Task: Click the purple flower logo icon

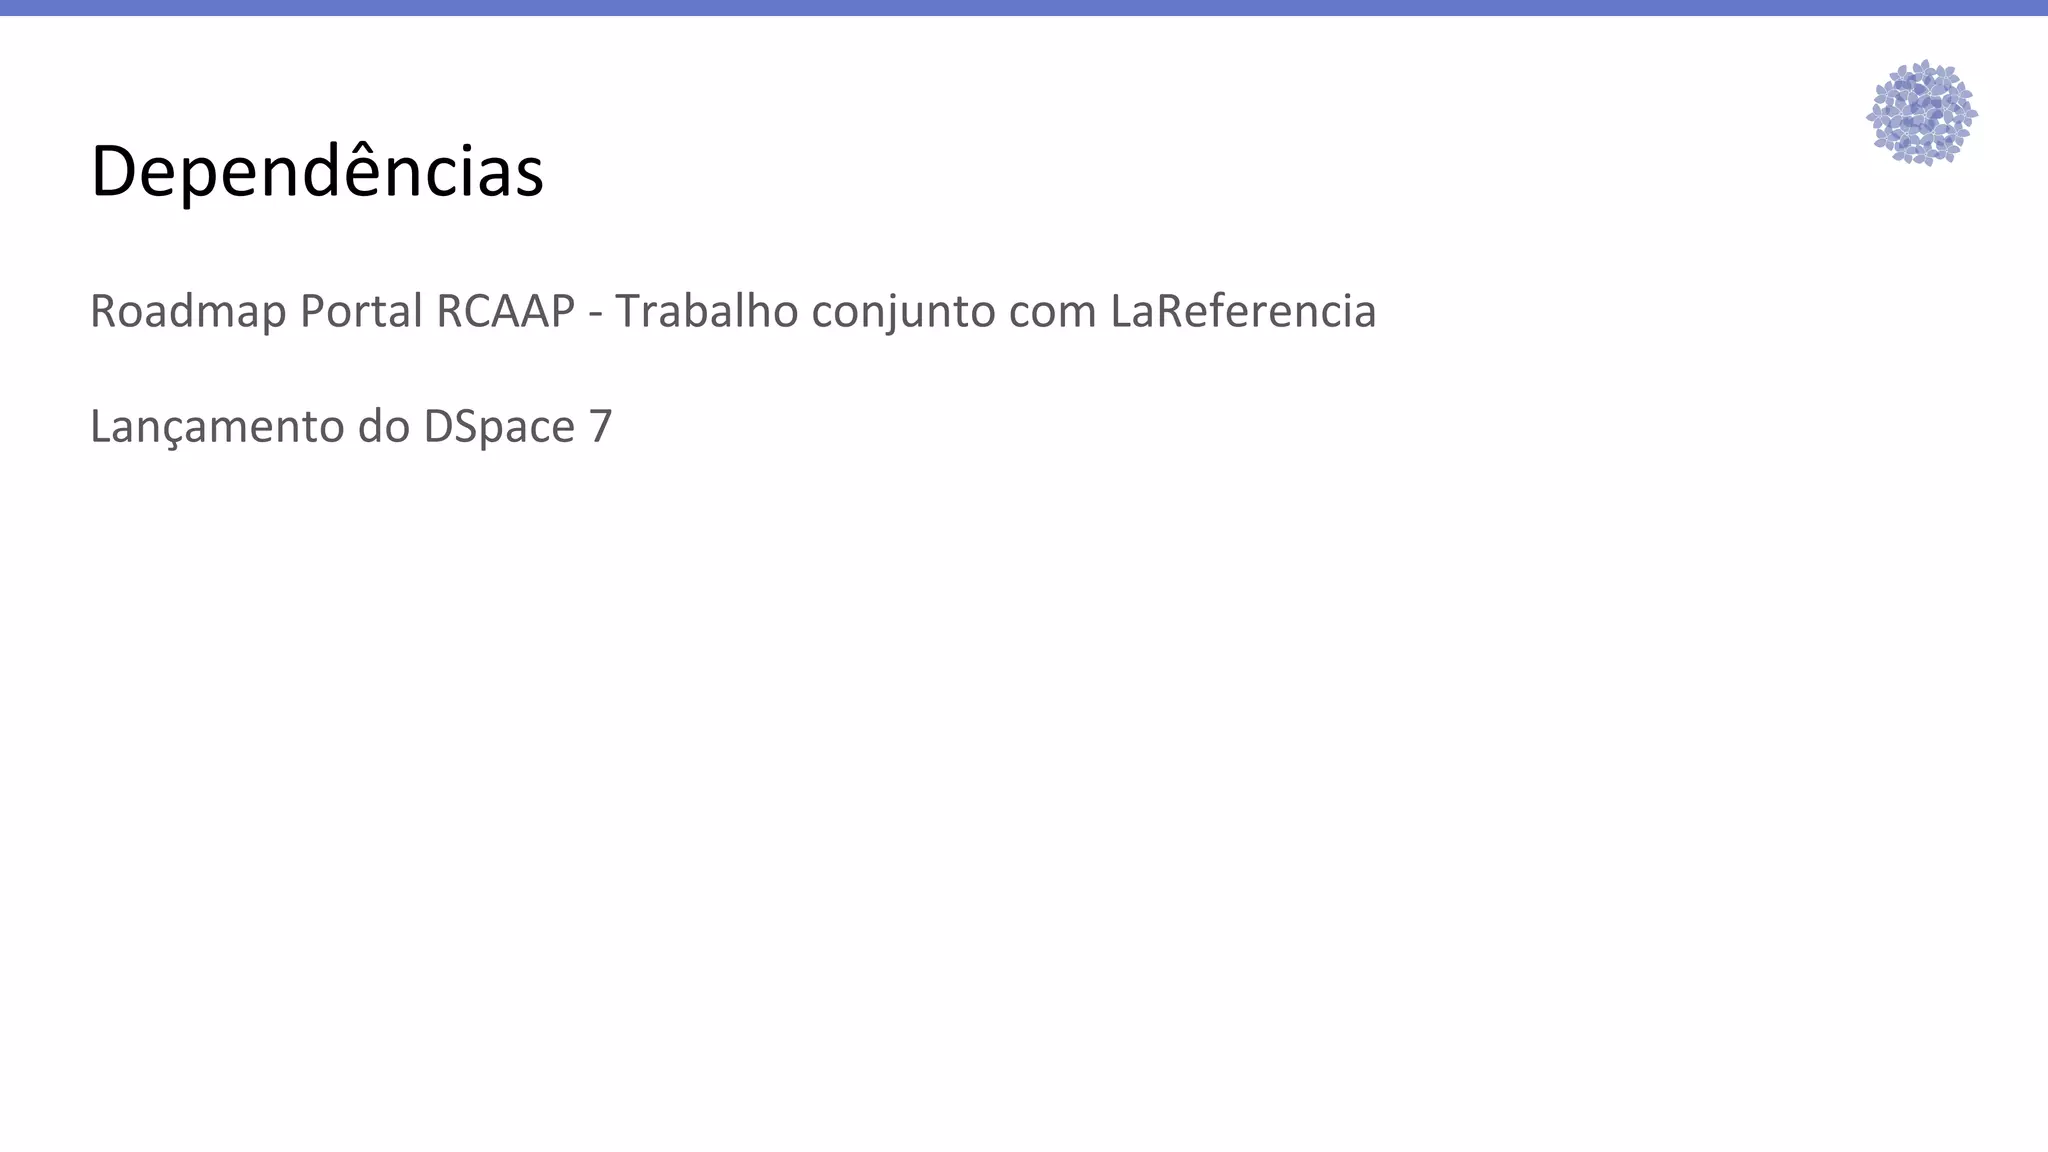Action: (x=1921, y=112)
